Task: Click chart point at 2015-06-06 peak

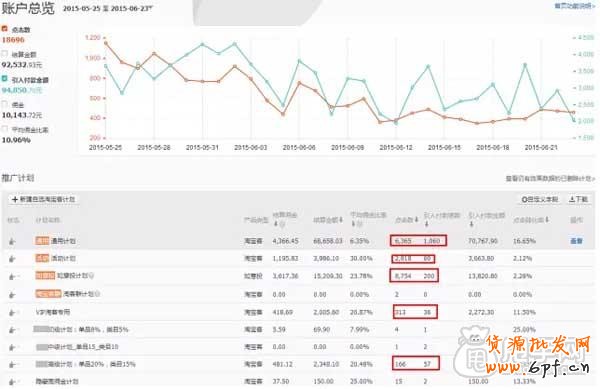Action: tap(299, 61)
